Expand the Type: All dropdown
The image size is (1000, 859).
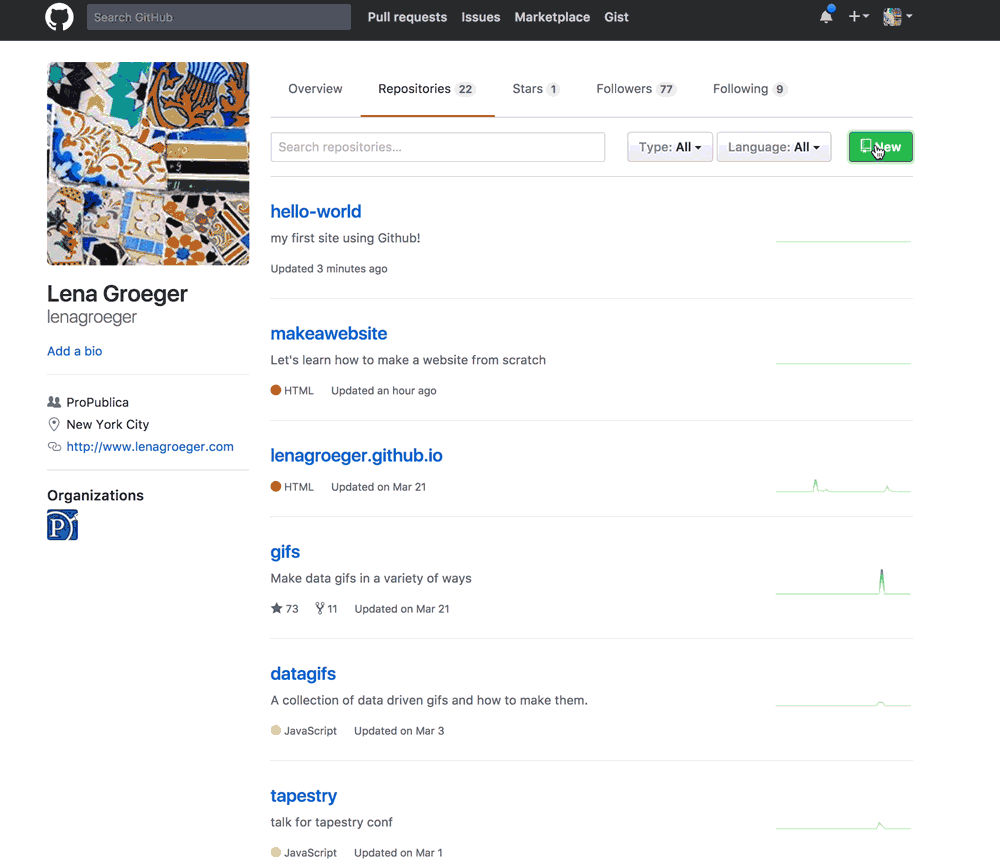tap(670, 147)
